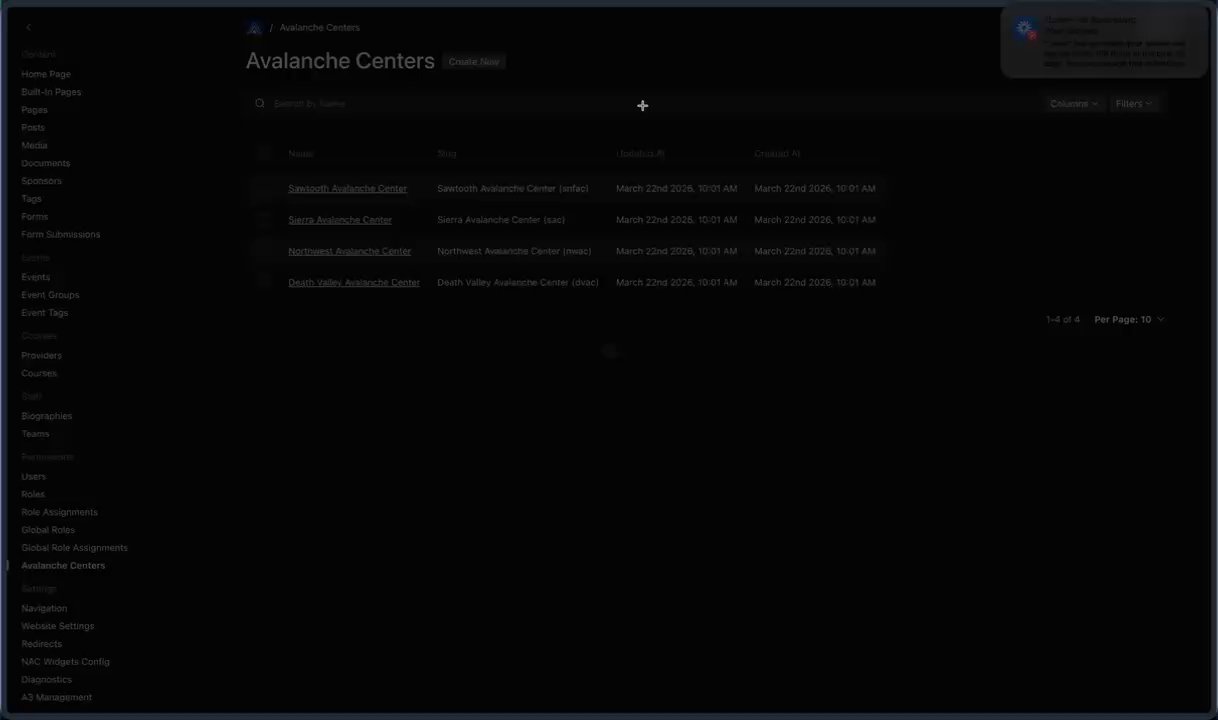Collapse the Permissions sidebar group
The image size is (1218, 720).
[47, 457]
